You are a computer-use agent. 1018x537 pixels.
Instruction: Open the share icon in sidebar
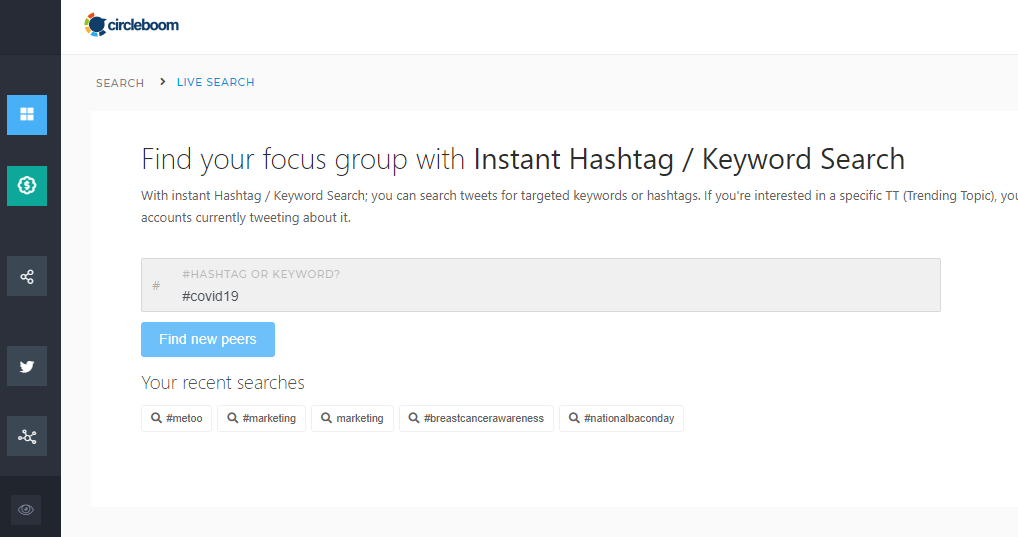(x=27, y=276)
